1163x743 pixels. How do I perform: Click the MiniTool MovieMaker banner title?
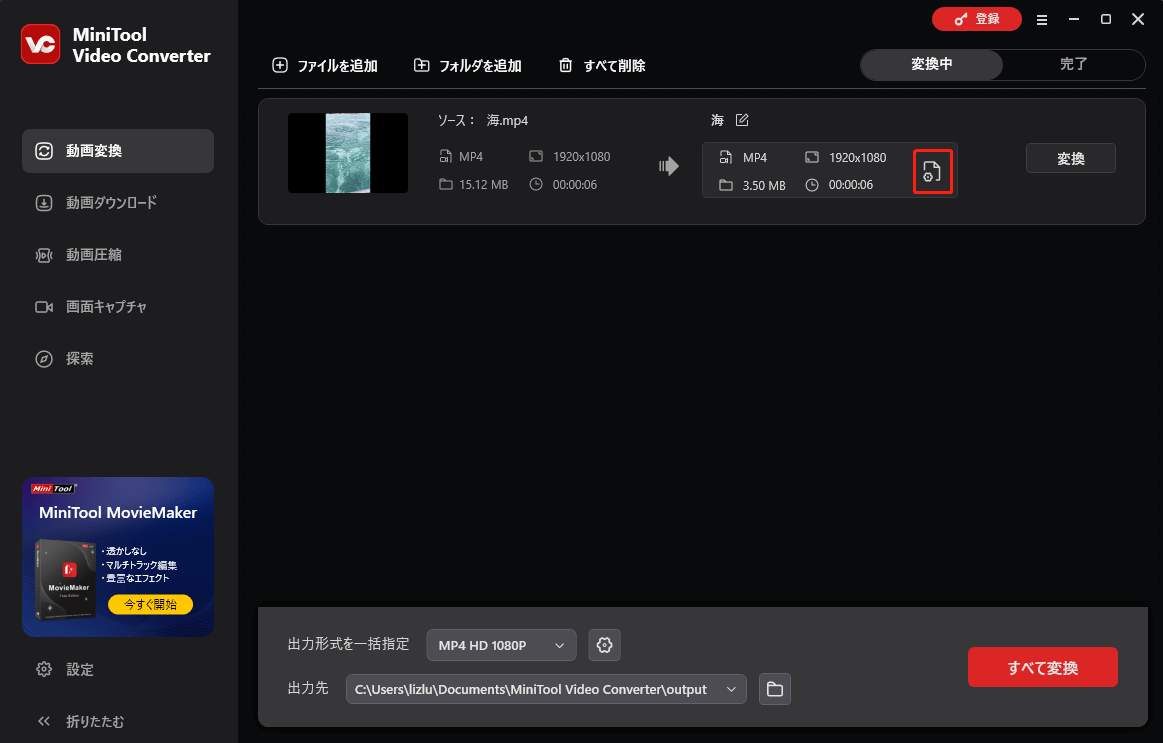[x=118, y=512]
